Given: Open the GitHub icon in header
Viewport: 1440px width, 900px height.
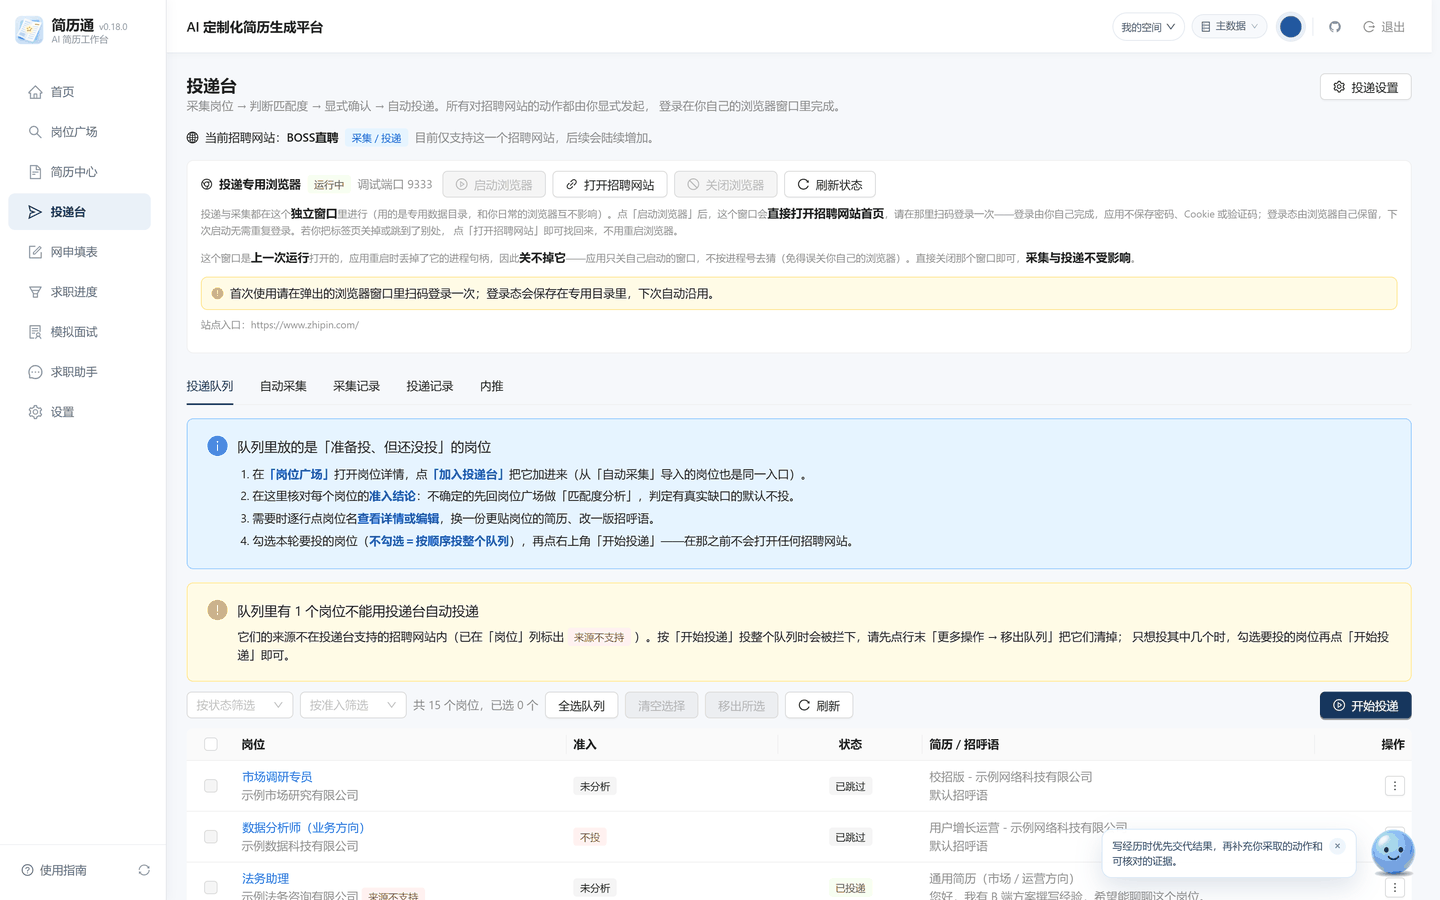Looking at the screenshot, I should coord(1334,27).
